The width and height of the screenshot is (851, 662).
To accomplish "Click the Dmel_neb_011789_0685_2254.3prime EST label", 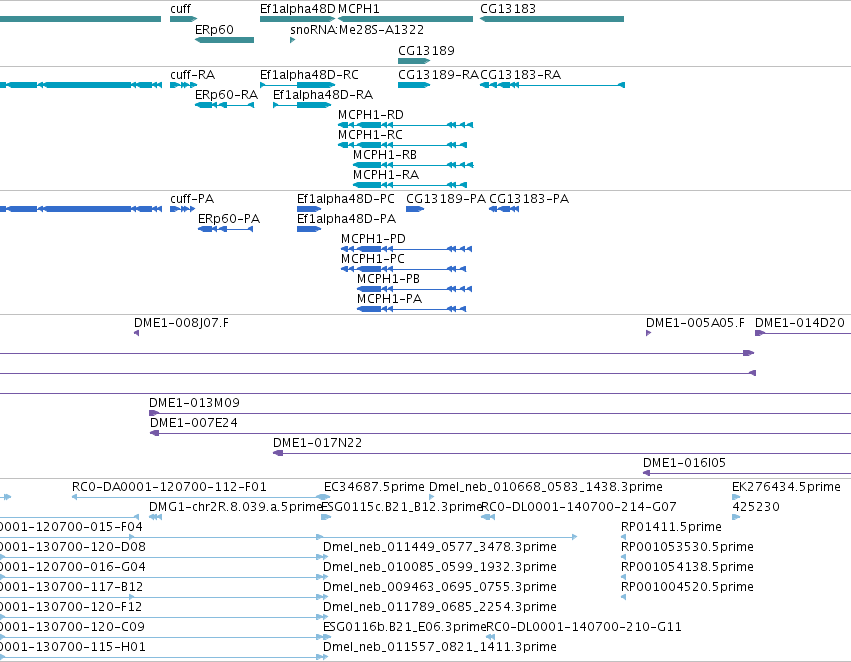I will (440, 608).
